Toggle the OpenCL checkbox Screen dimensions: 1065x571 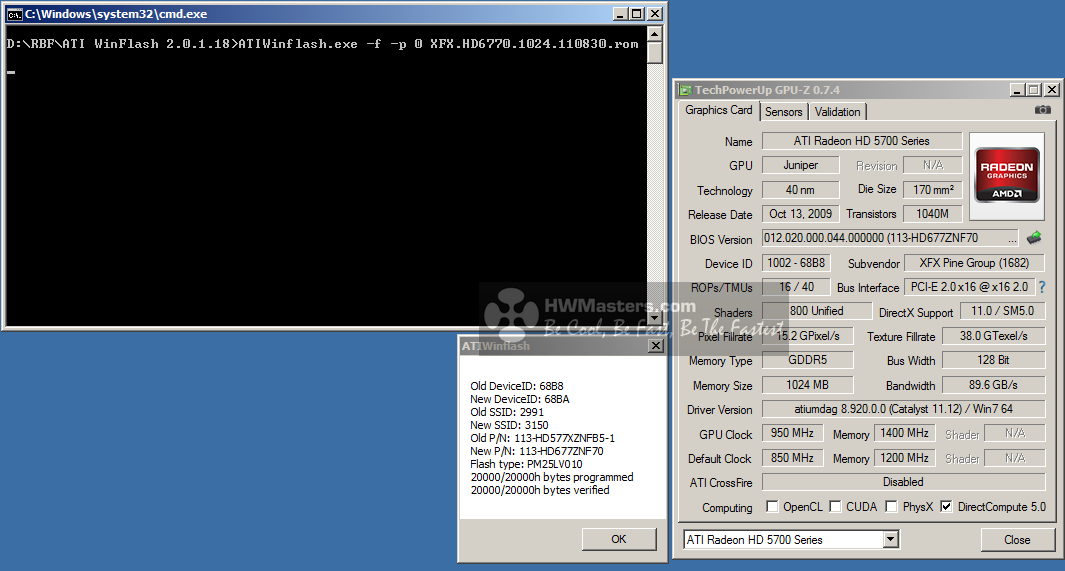pyautogui.click(x=772, y=506)
